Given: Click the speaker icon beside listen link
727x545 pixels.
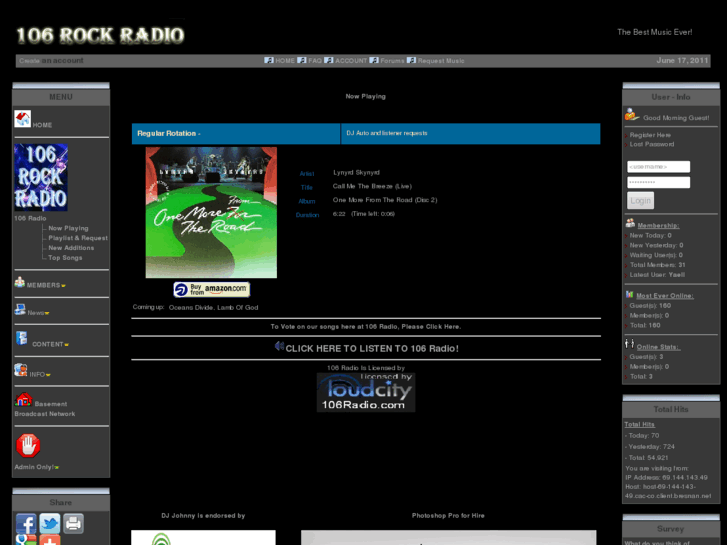Looking at the screenshot, I should point(279,346).
